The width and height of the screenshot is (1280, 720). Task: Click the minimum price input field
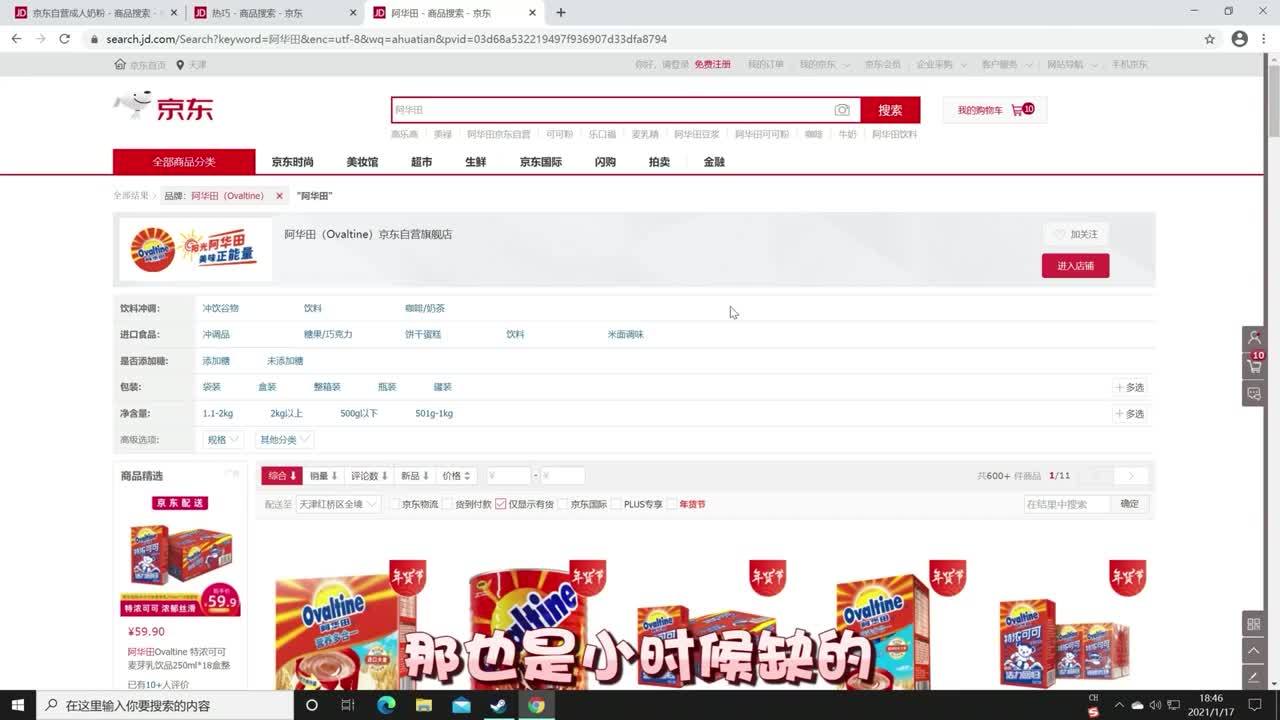tap(508, 476)
